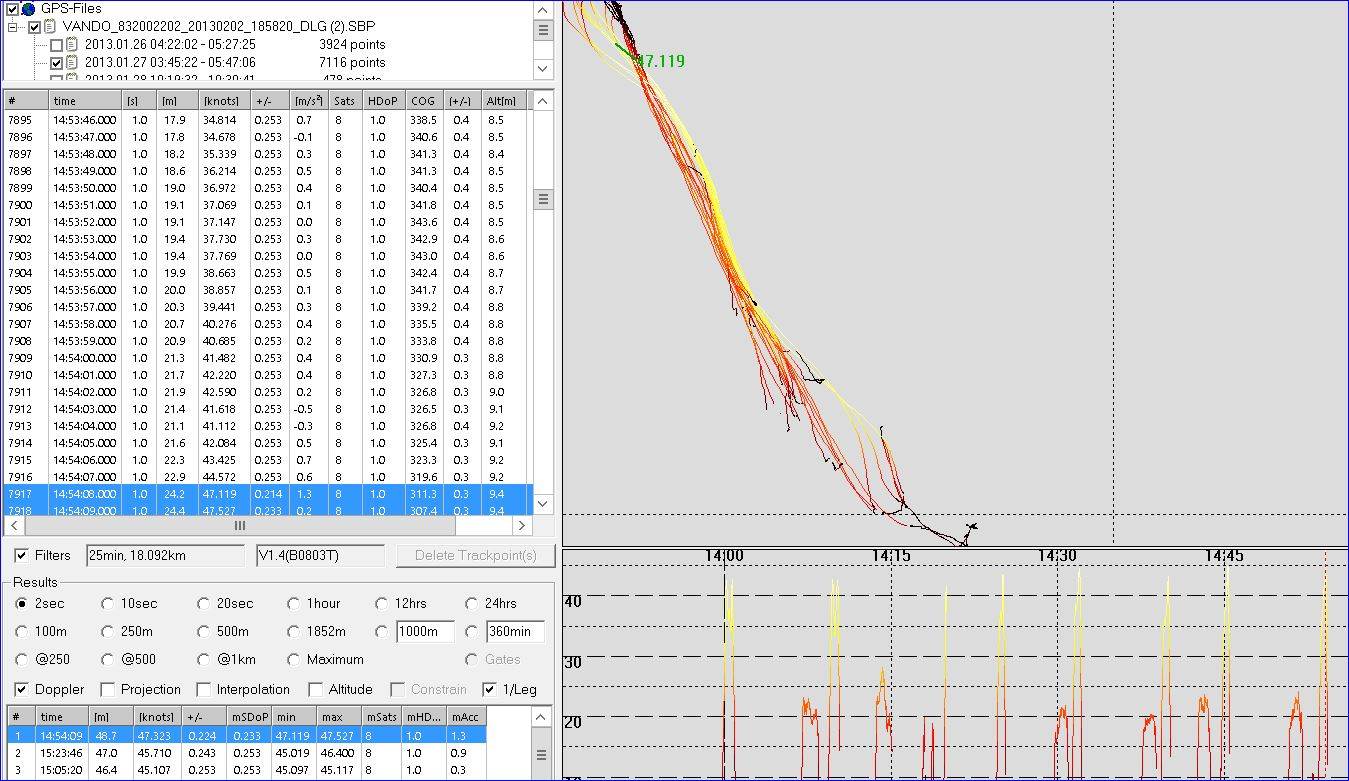Click results table scroll-up arrow
The width and height of the screenshot is (1349, 781).
click(x=541, y=716)
